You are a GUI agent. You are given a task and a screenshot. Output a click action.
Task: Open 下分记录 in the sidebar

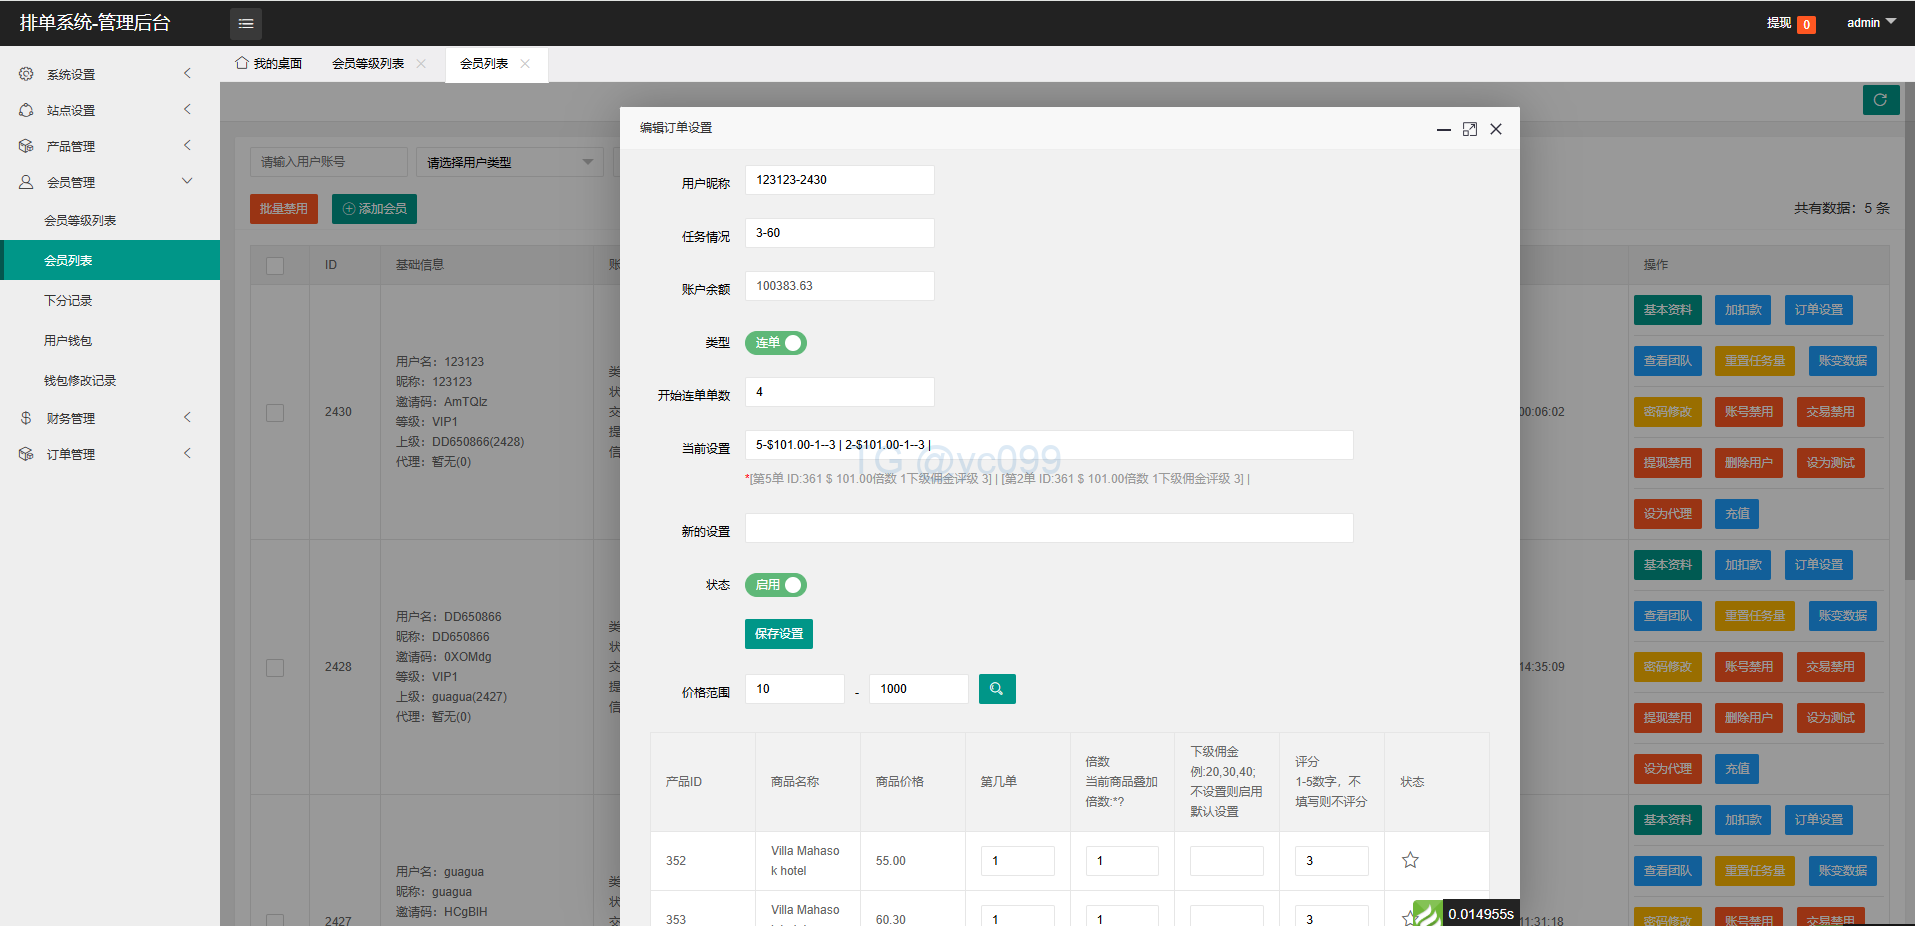point(68,300)
